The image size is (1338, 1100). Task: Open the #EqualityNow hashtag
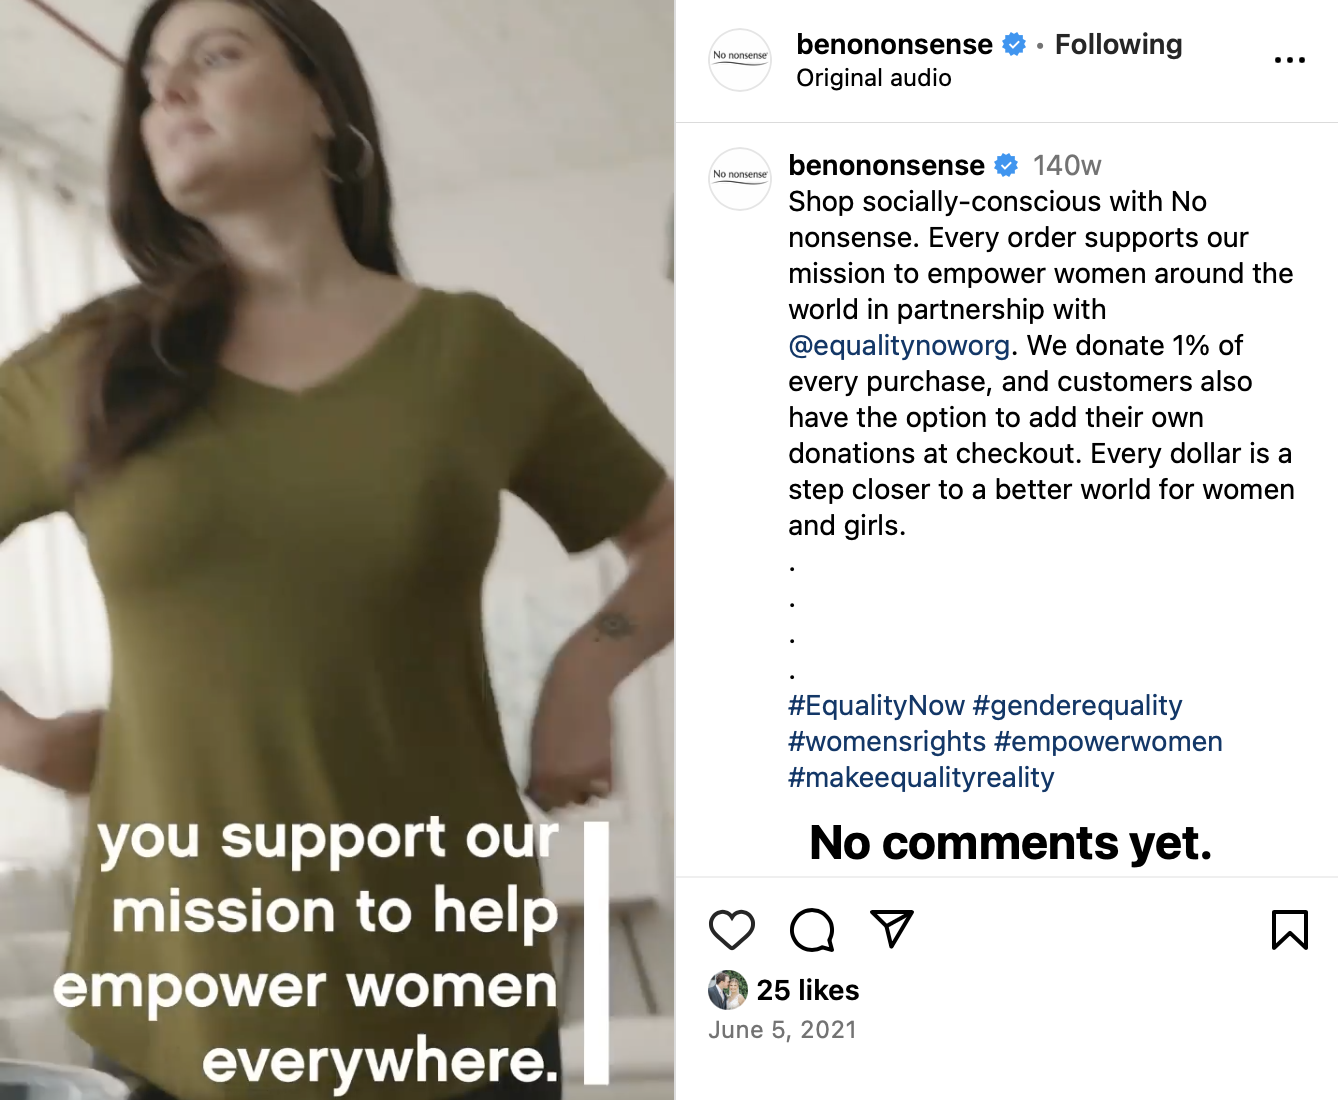(876, 706)
